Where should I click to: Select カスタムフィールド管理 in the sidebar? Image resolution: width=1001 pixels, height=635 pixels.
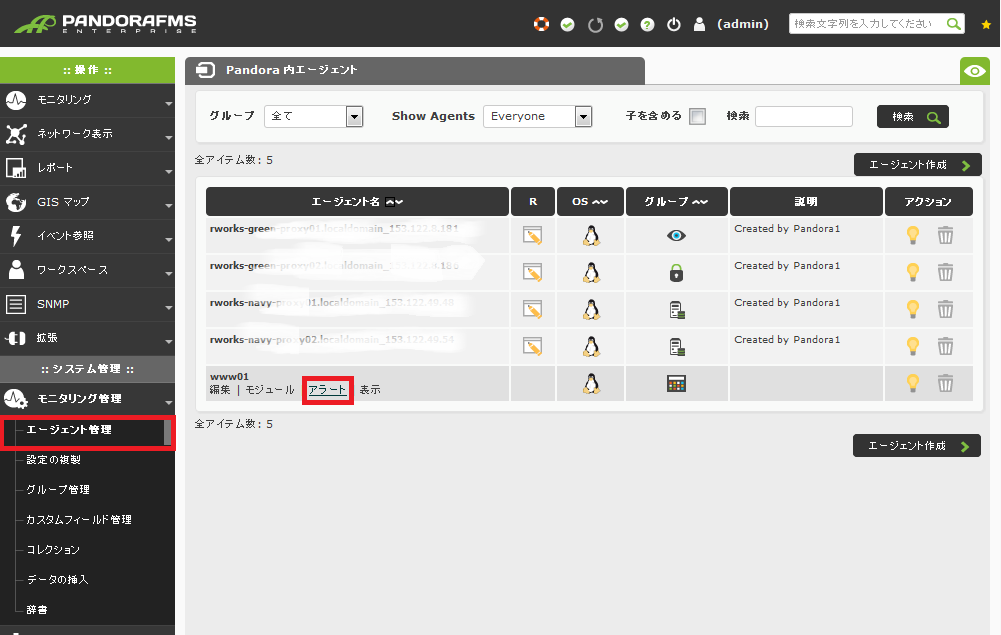(79, 519)
